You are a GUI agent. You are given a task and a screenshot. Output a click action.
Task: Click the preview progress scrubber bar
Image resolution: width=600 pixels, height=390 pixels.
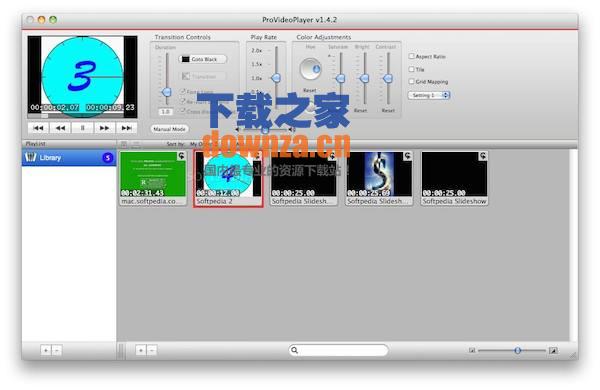click(82, 115)
